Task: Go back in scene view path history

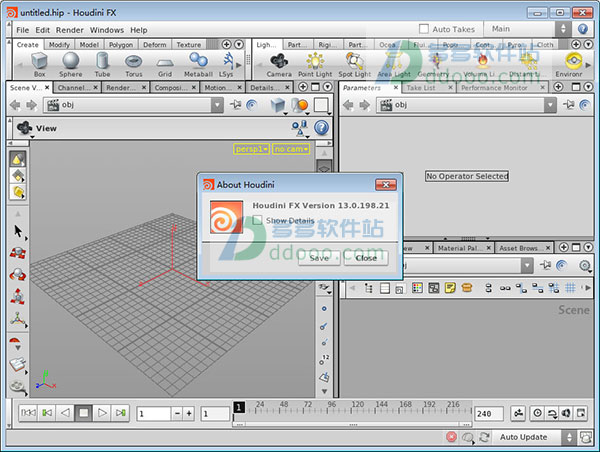Action: (15, 105)
